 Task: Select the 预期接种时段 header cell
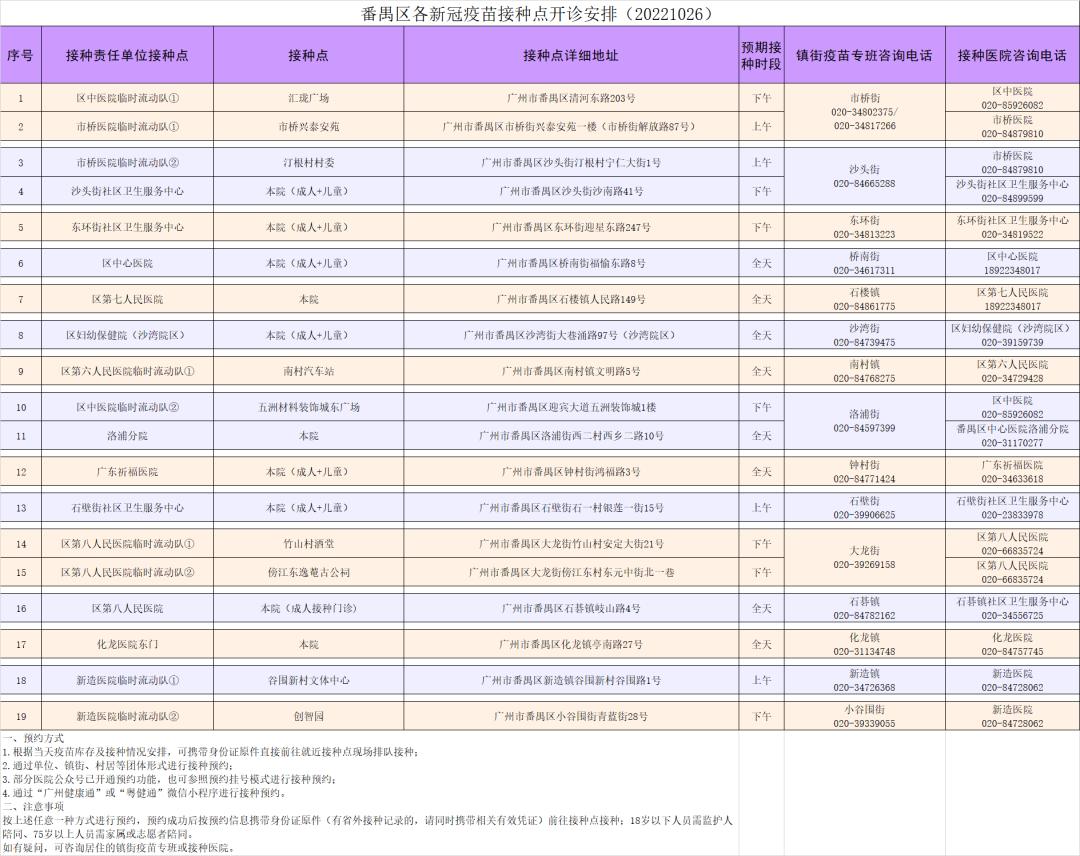click(761, 55)
